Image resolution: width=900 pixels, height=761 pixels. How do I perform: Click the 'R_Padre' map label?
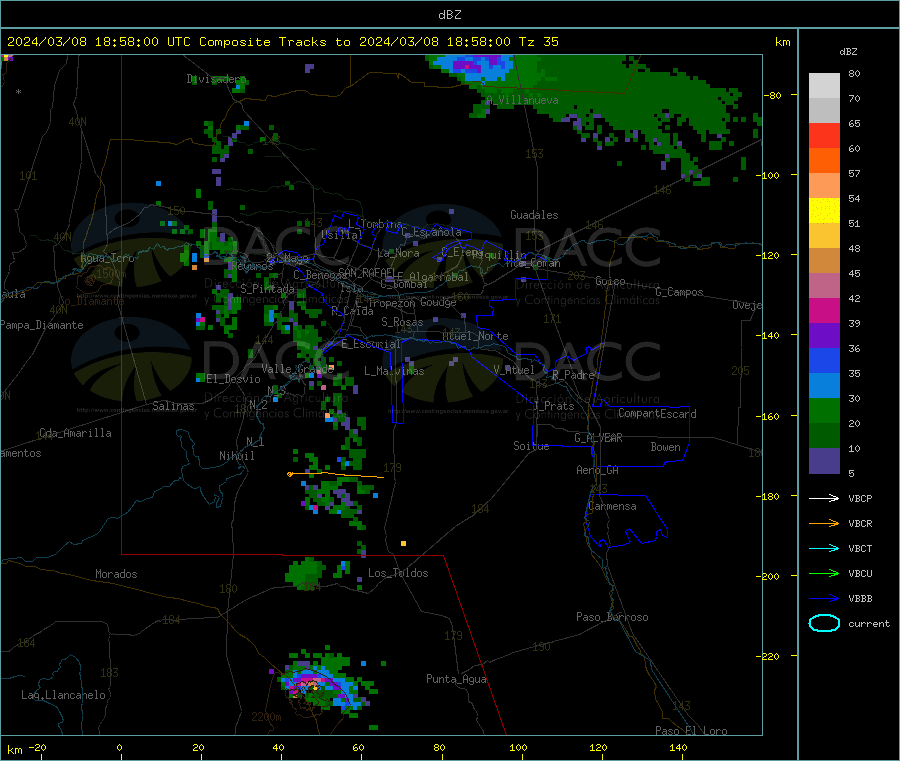click(573, 375)
